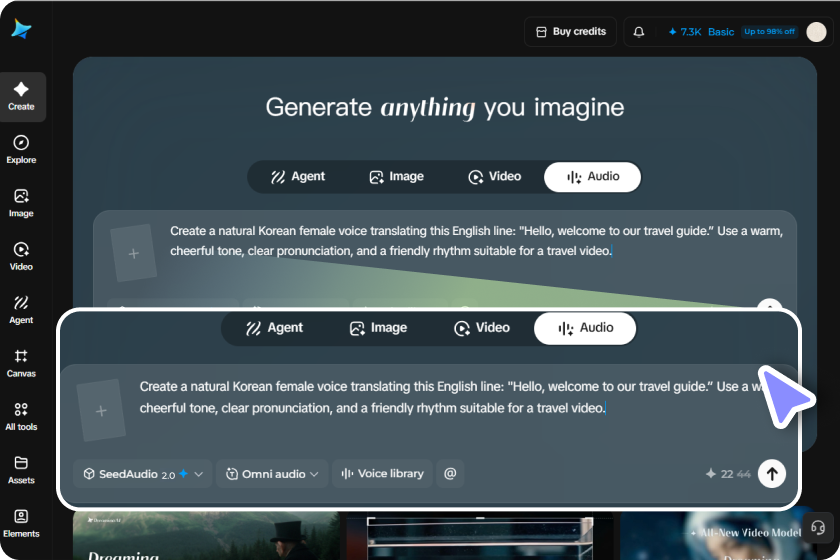Click the plus upload tile beside the upper prompt
The width and height of the screenshot is (840, 560).
[x=133, y=253]
